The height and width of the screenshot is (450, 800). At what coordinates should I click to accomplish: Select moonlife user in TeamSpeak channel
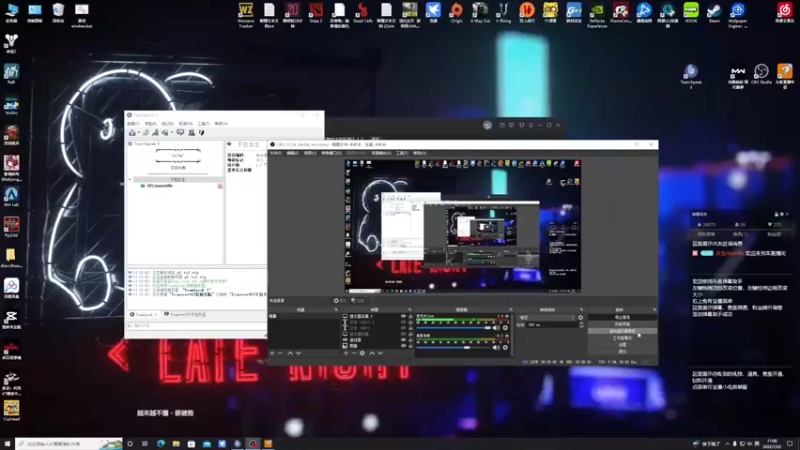pyautogui.click(x=160, y=186)
